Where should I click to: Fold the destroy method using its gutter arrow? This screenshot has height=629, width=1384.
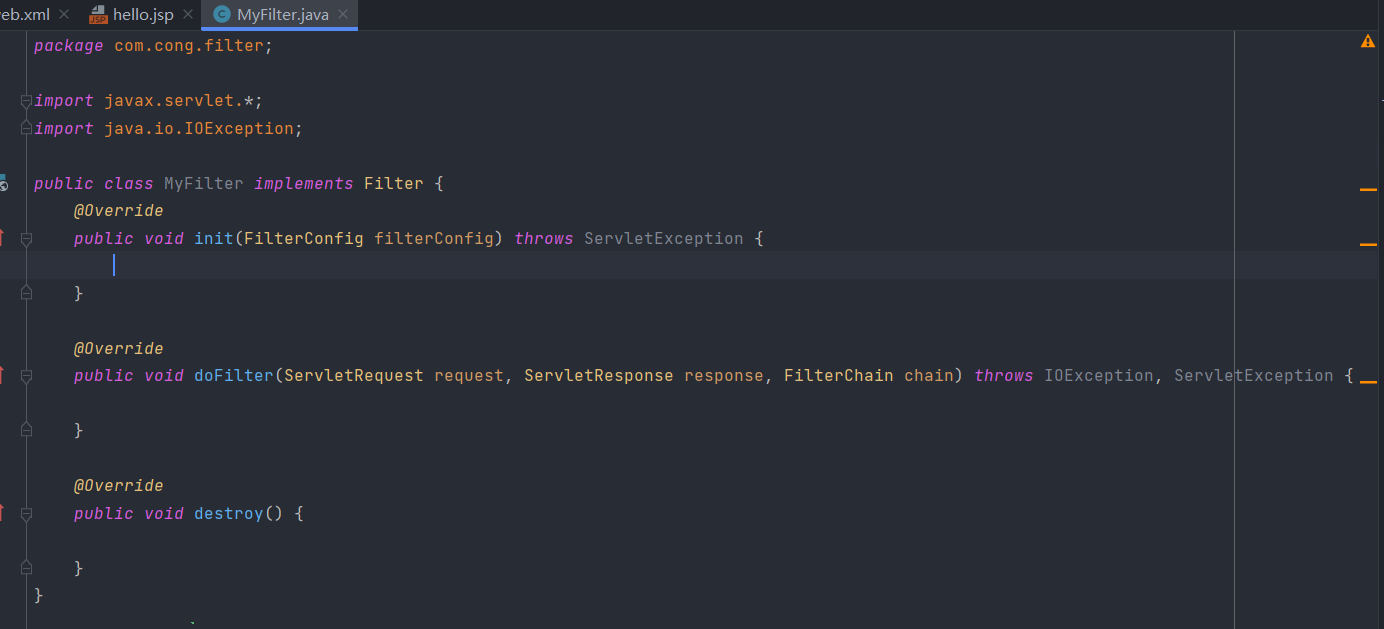point(26,514)
